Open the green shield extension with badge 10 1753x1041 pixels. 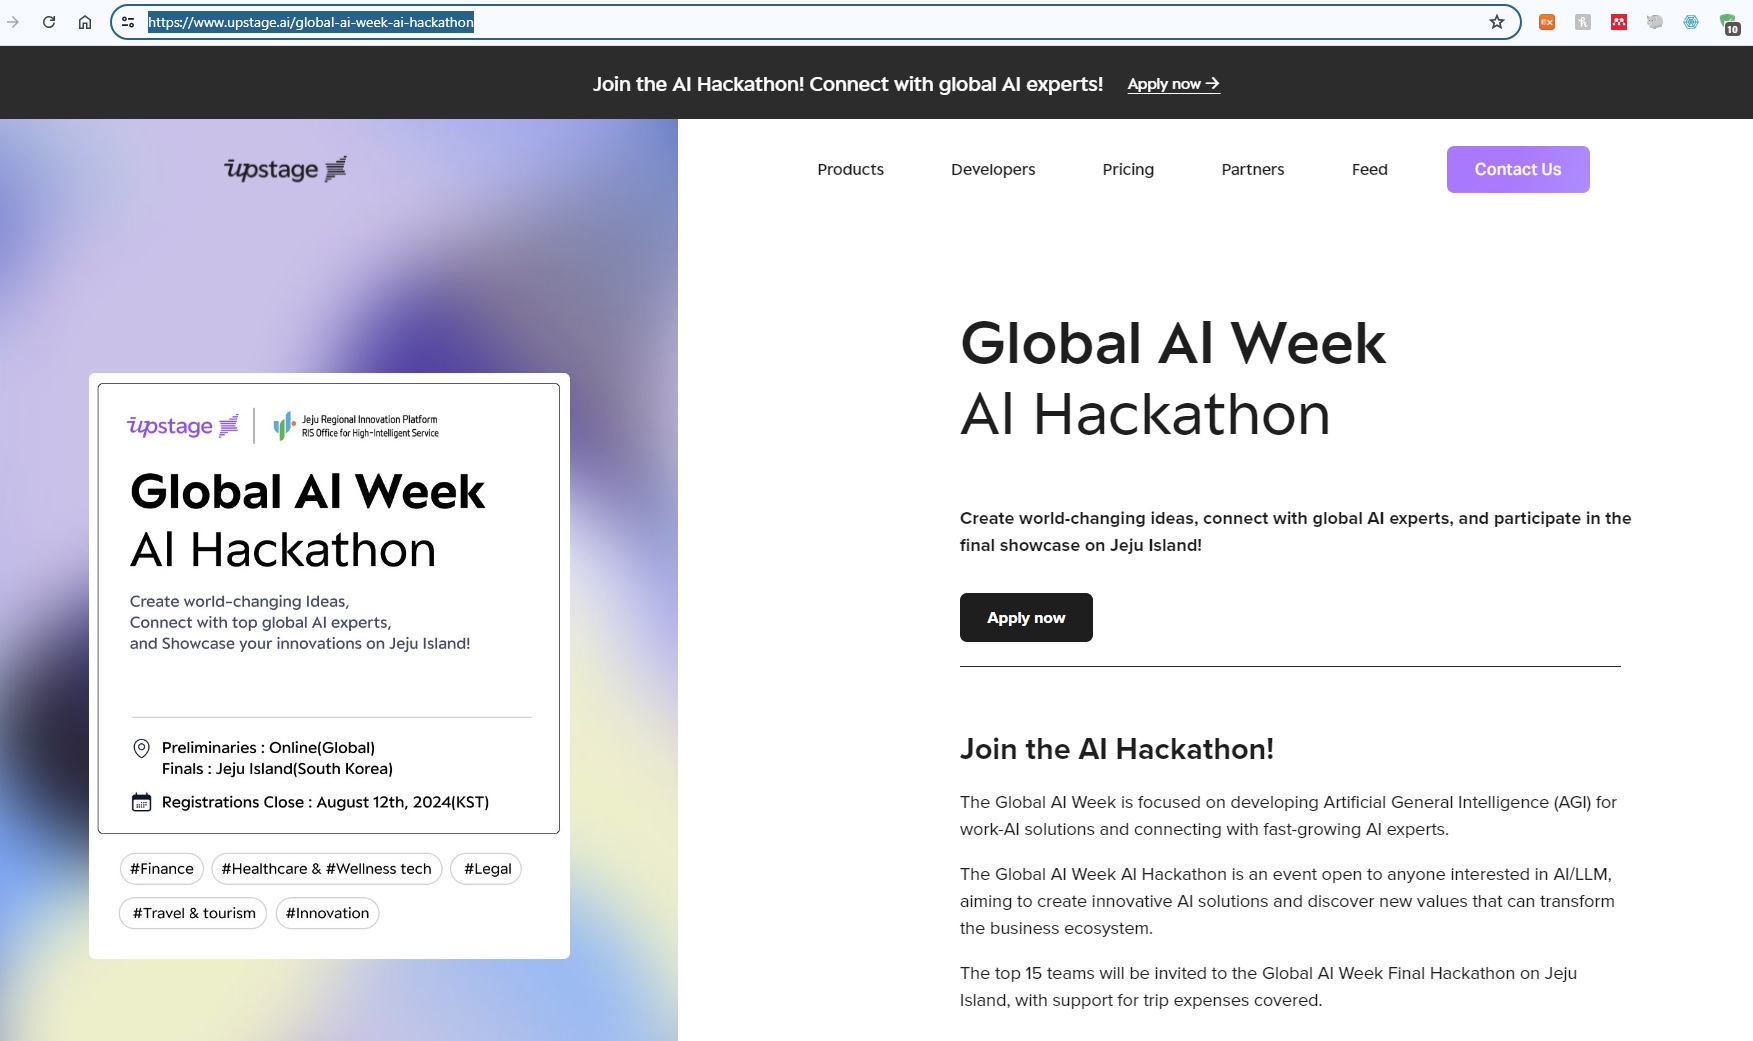pos(1729,24)
